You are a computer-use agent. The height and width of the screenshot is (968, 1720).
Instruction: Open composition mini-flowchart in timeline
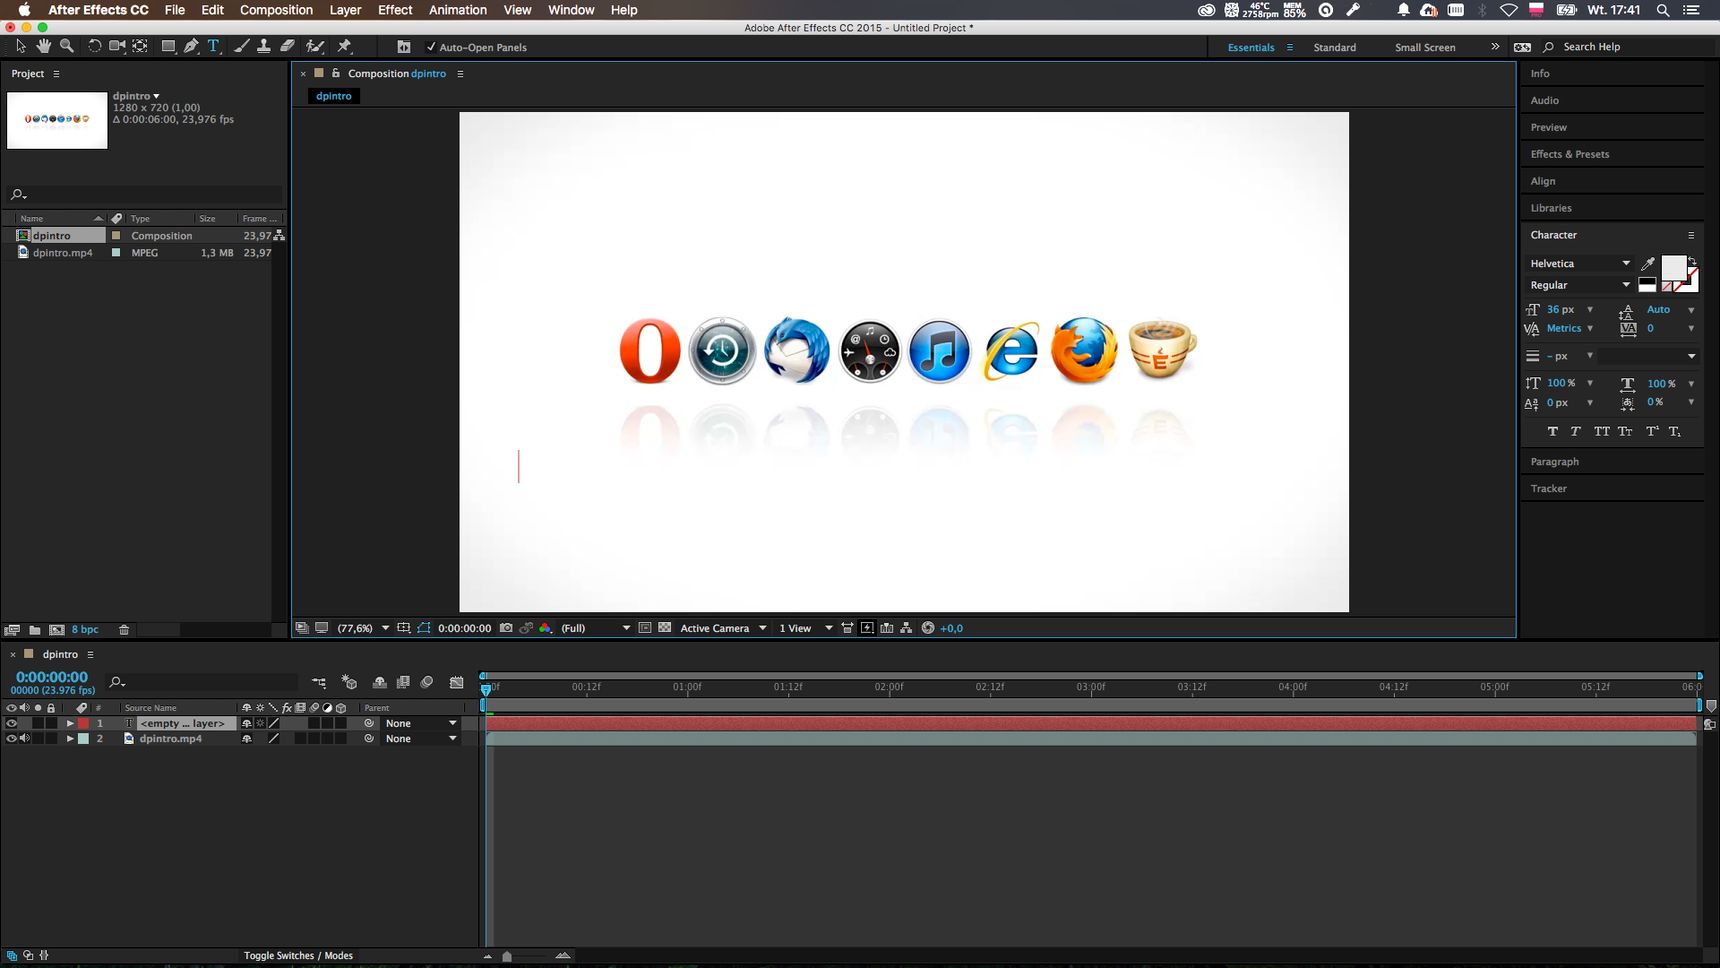pos(319,682)
